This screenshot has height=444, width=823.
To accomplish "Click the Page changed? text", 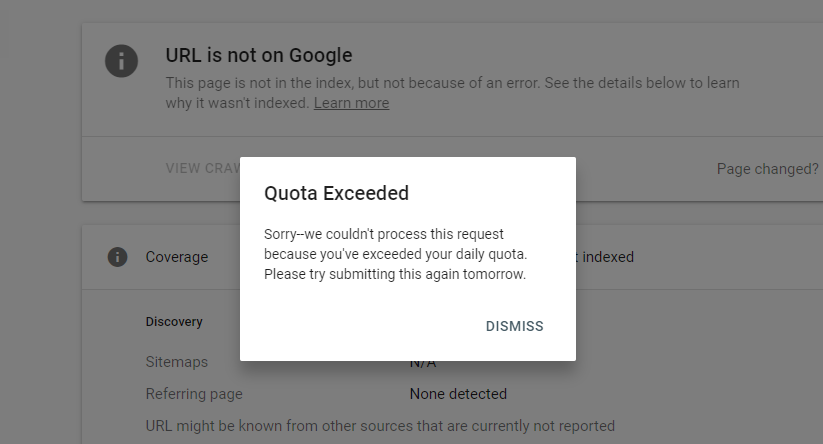I will (x=767, y=168).
